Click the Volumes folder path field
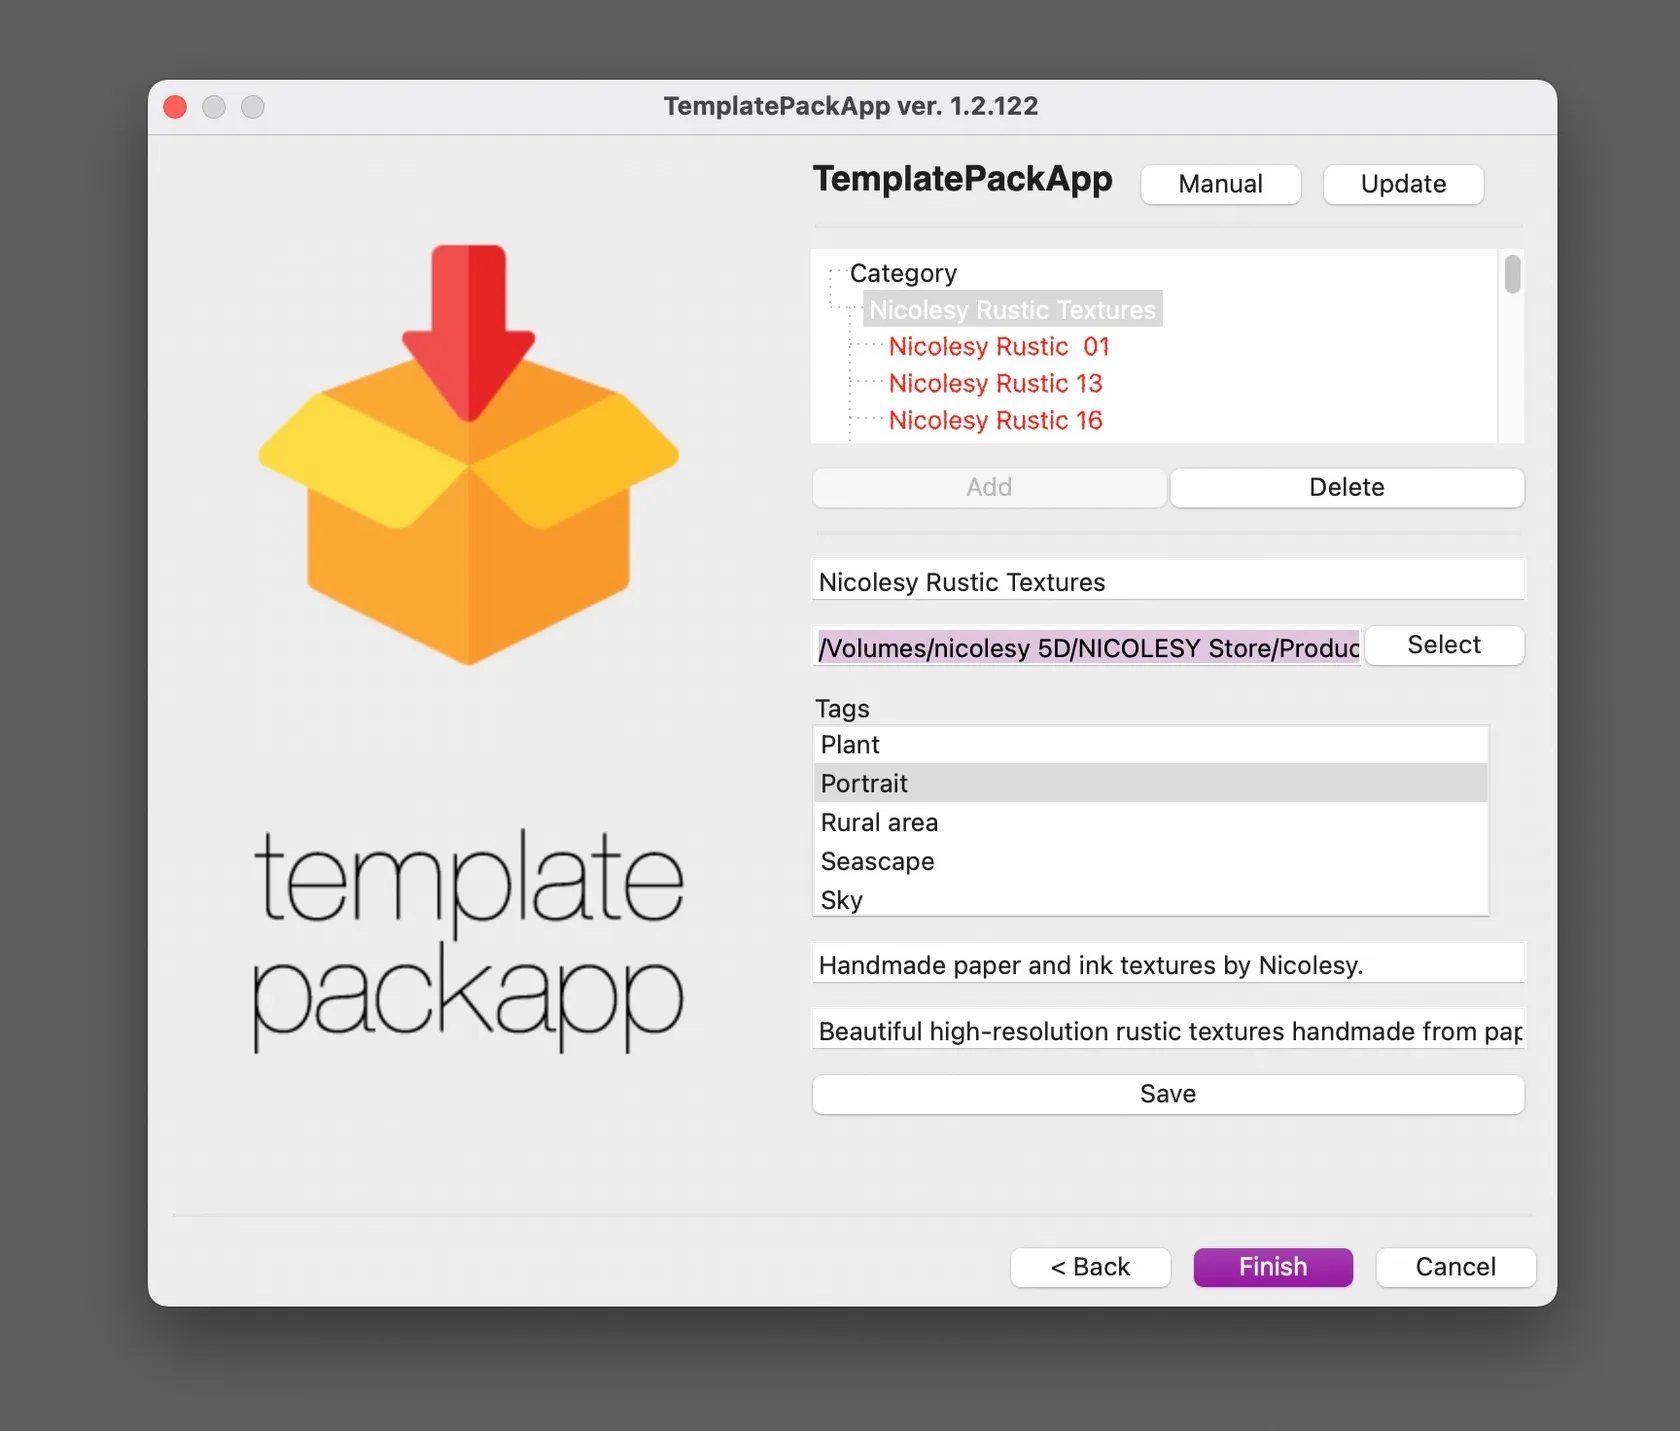 tap(1087, 647)
